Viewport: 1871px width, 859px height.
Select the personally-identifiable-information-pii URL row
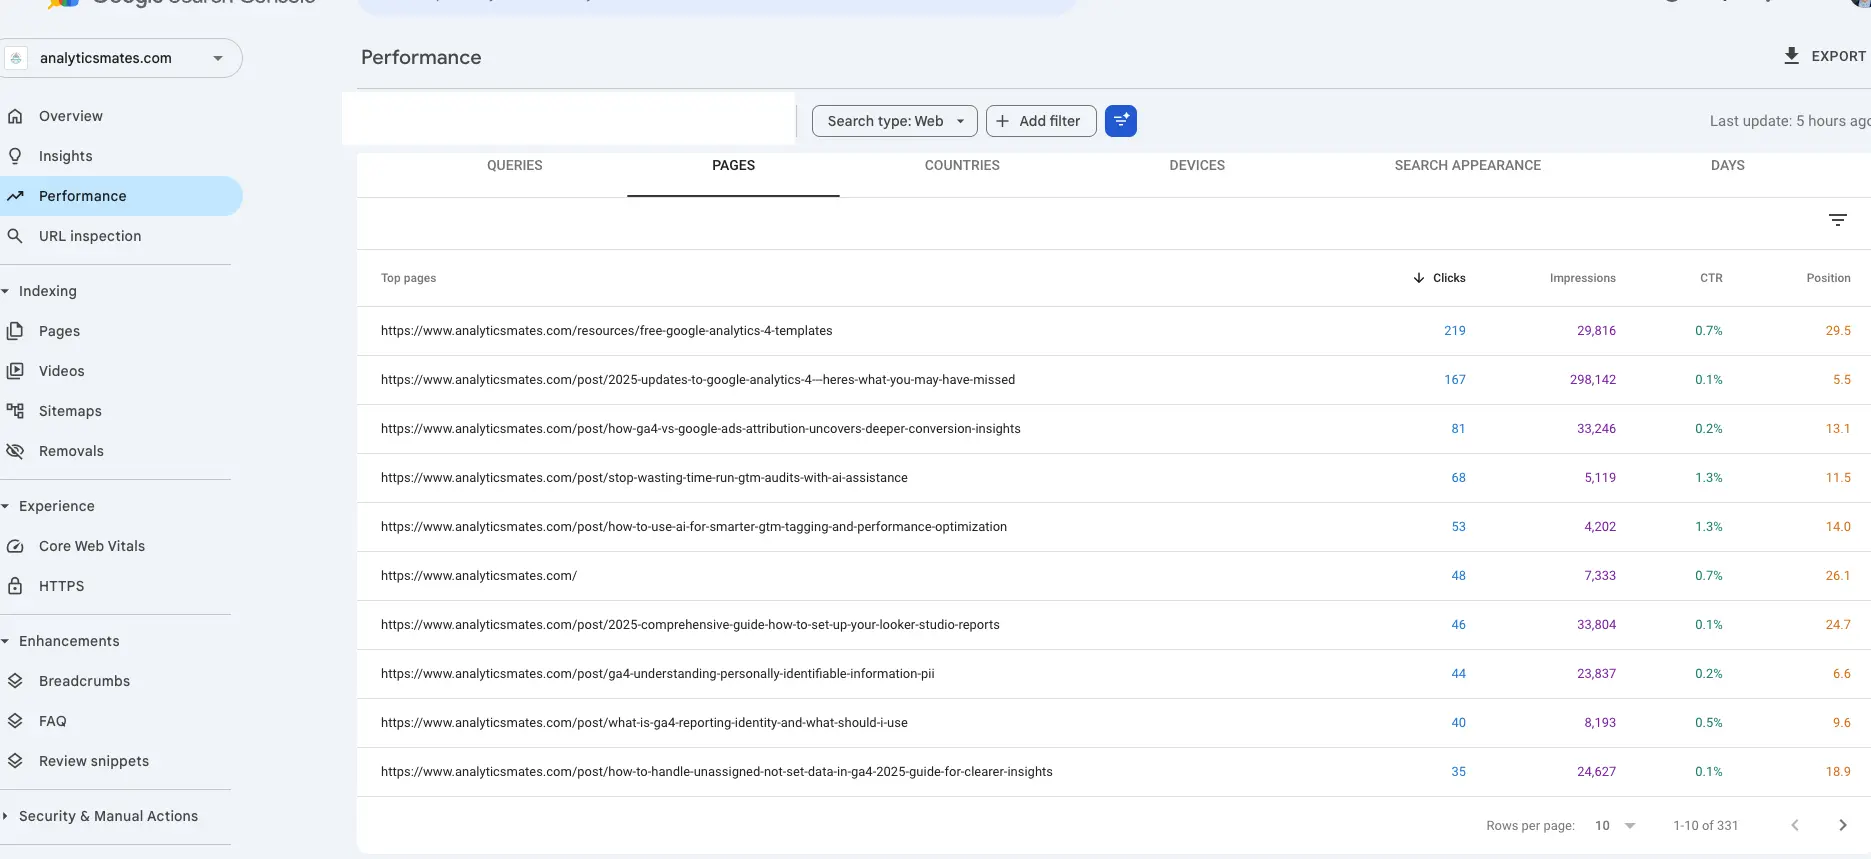pos(1114,674)
